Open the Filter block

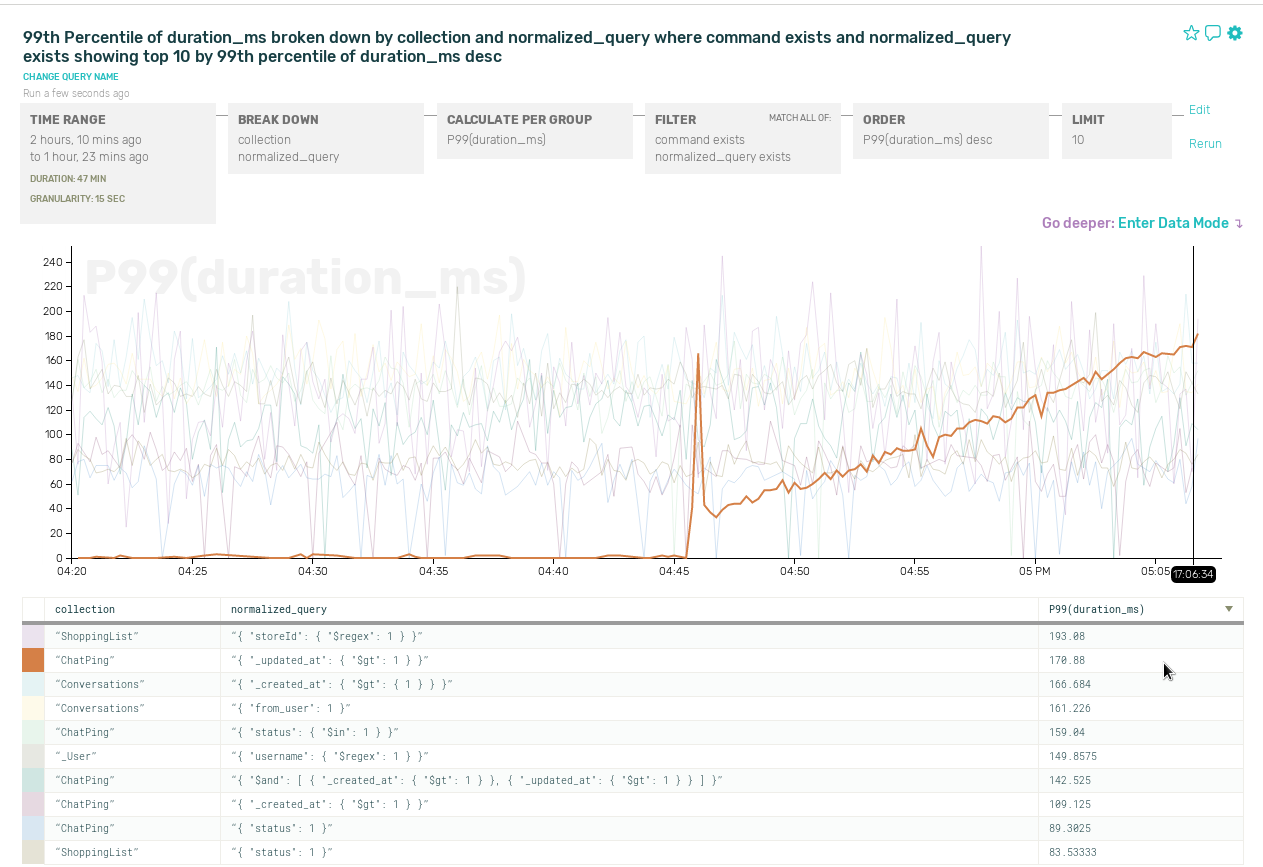pos(742,138)
